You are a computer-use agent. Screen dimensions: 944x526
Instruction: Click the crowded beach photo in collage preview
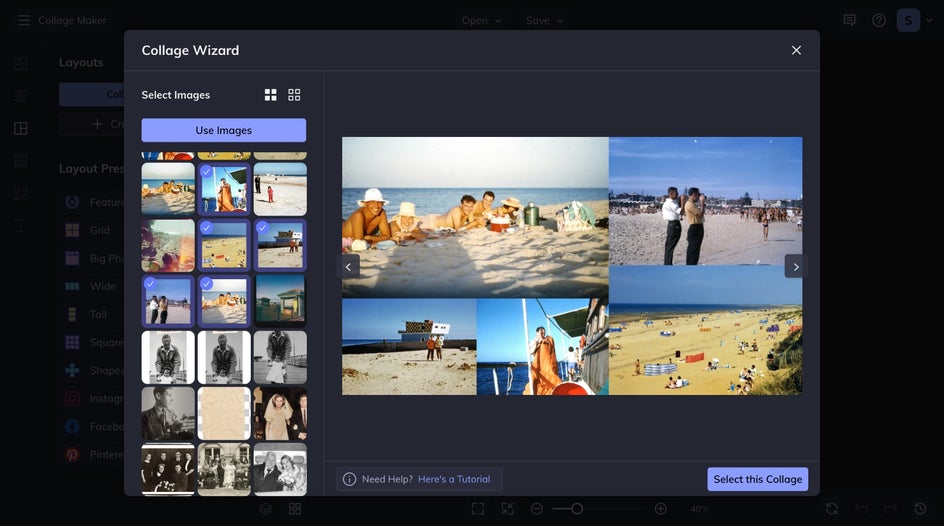[706, 330]
